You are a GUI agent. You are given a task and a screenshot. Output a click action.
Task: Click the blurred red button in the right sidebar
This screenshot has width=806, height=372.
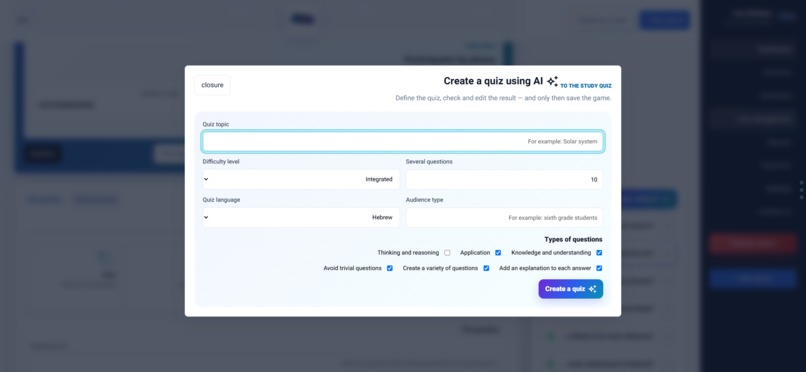(753, 244)
